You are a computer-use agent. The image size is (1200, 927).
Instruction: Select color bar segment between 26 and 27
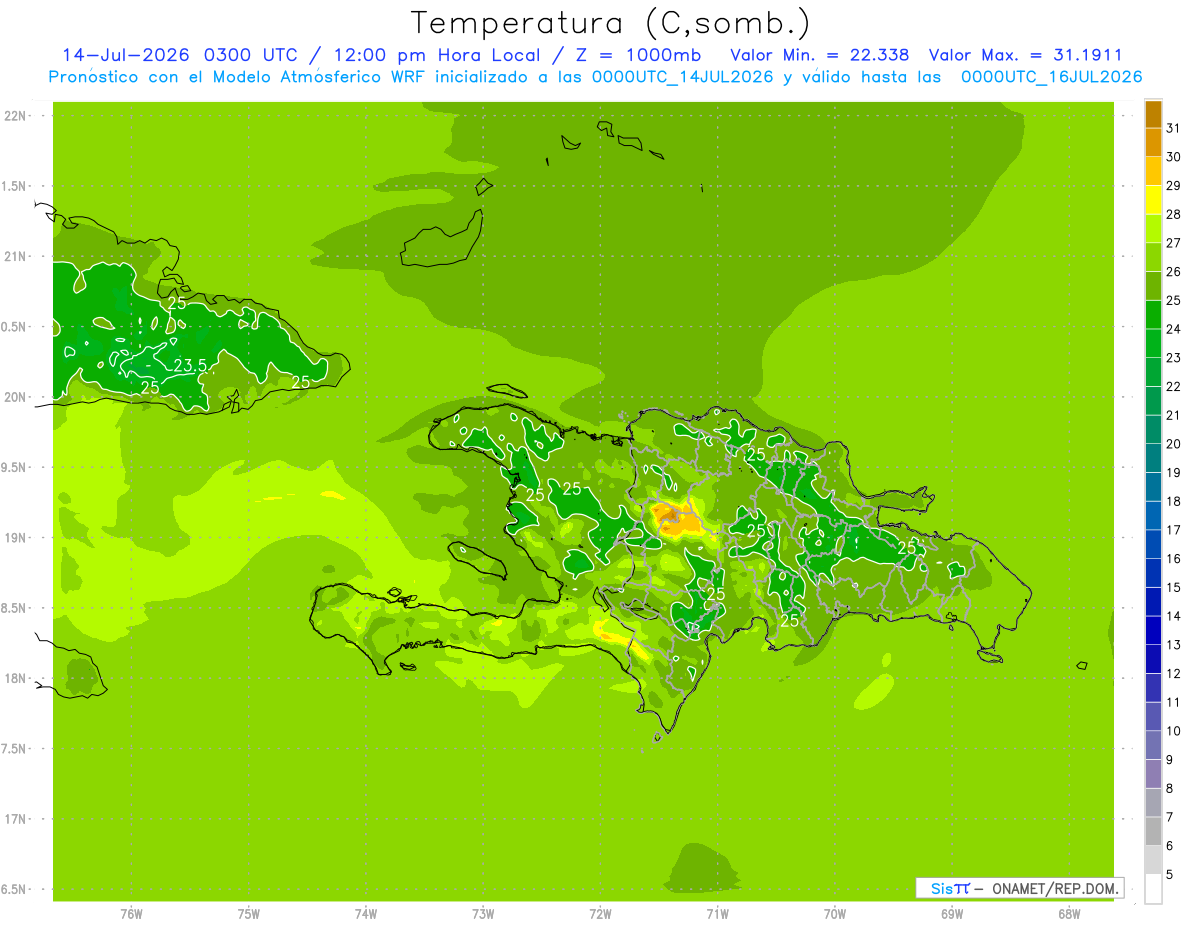click(x=1153, y=257)
